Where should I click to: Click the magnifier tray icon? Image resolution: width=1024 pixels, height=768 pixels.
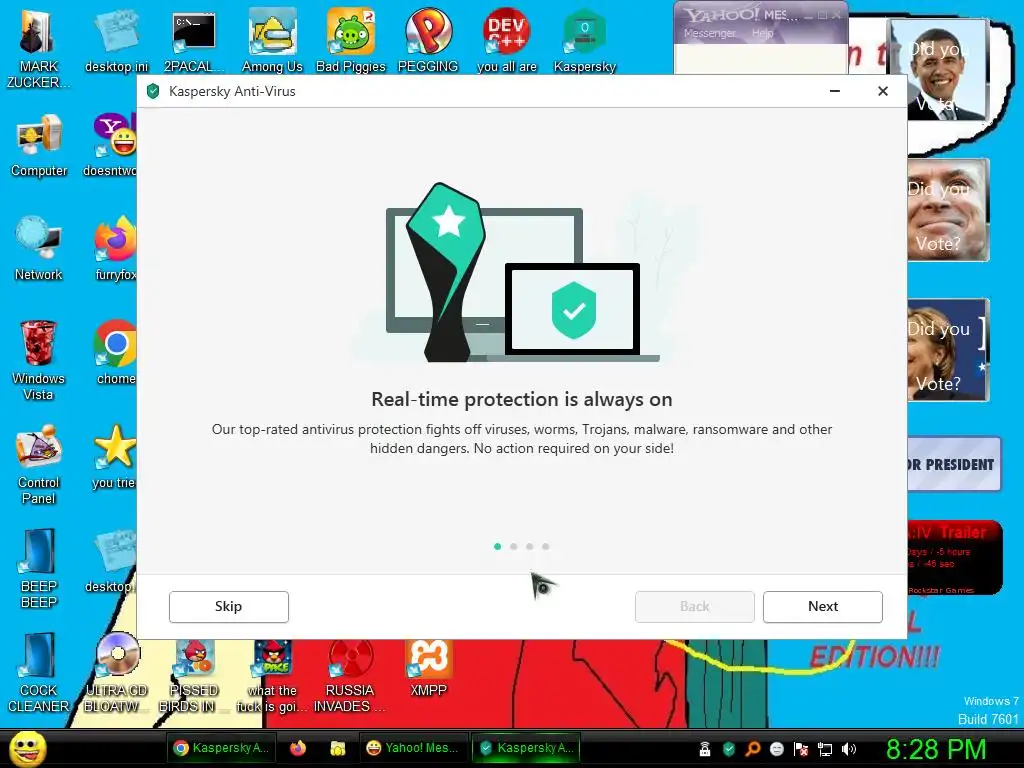click(752, 749)
